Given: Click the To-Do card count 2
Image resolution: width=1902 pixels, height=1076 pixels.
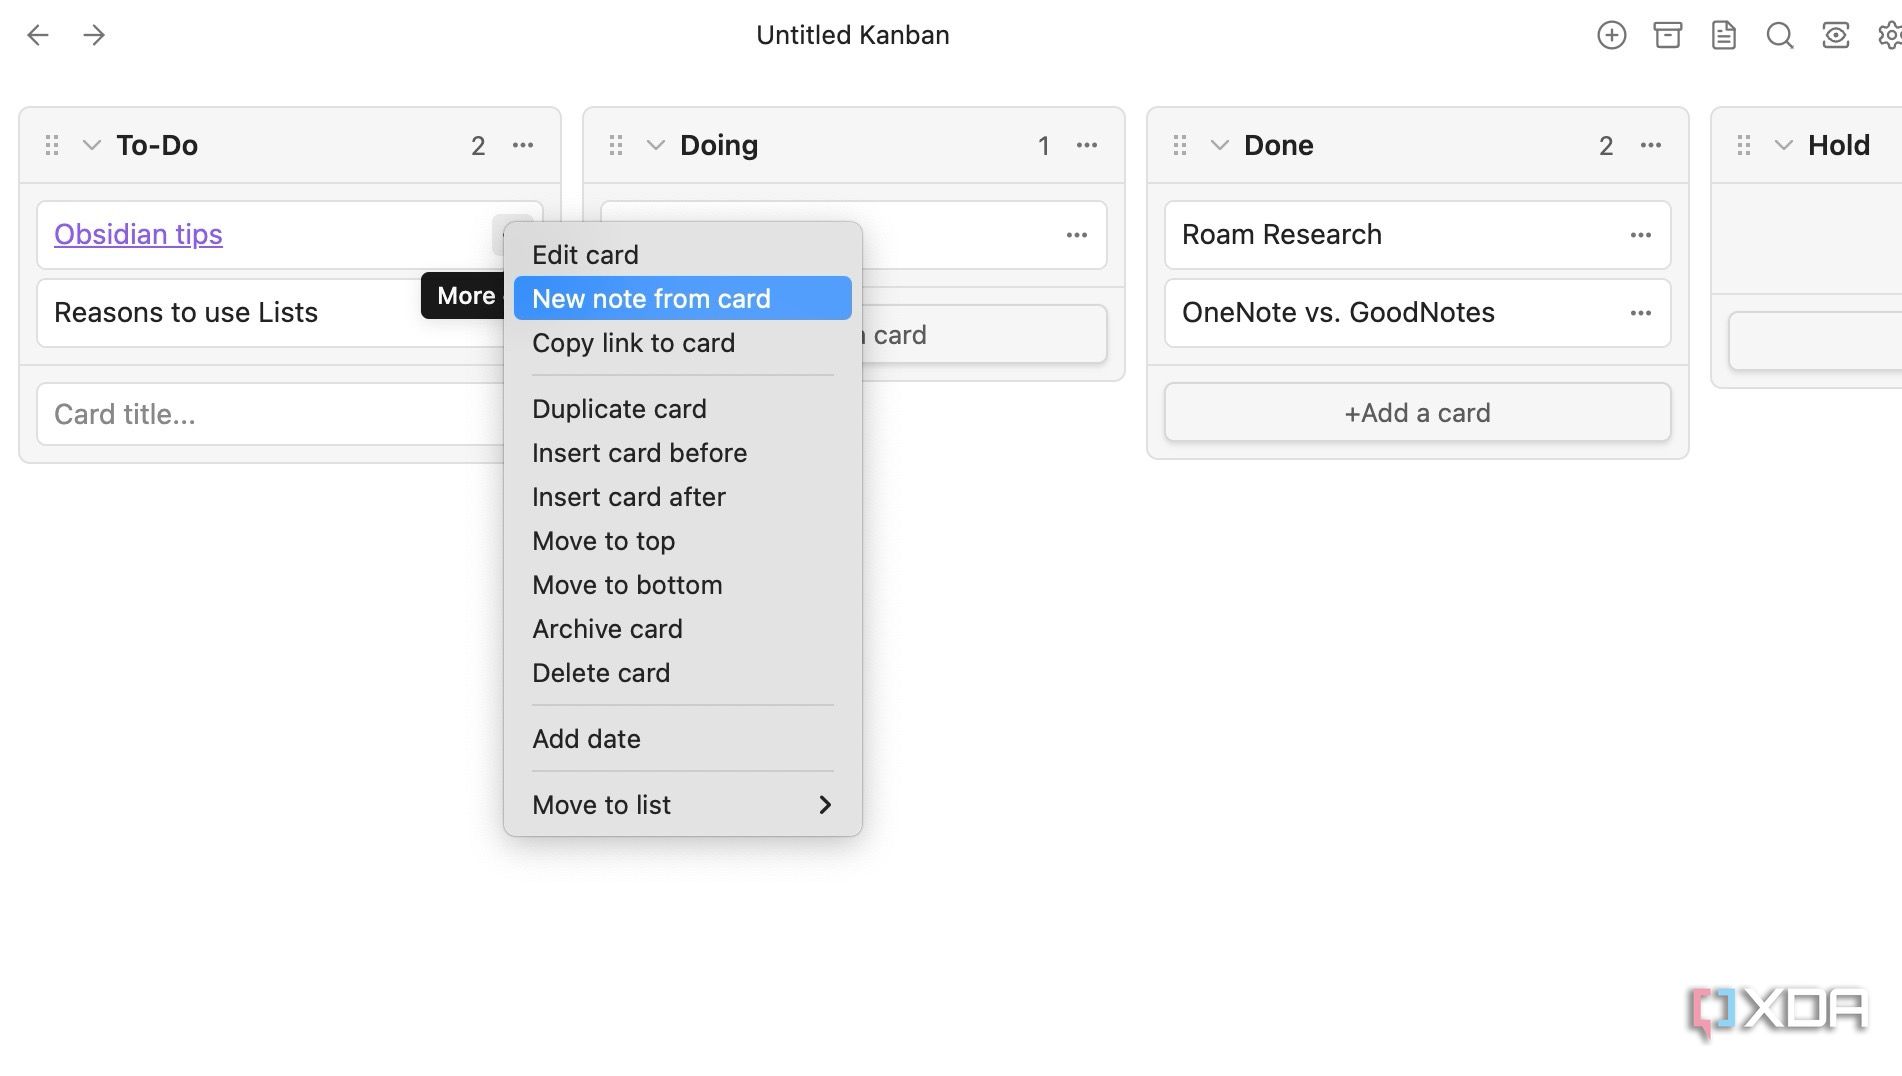Looking at the screenshot, I should coord(478,146).
